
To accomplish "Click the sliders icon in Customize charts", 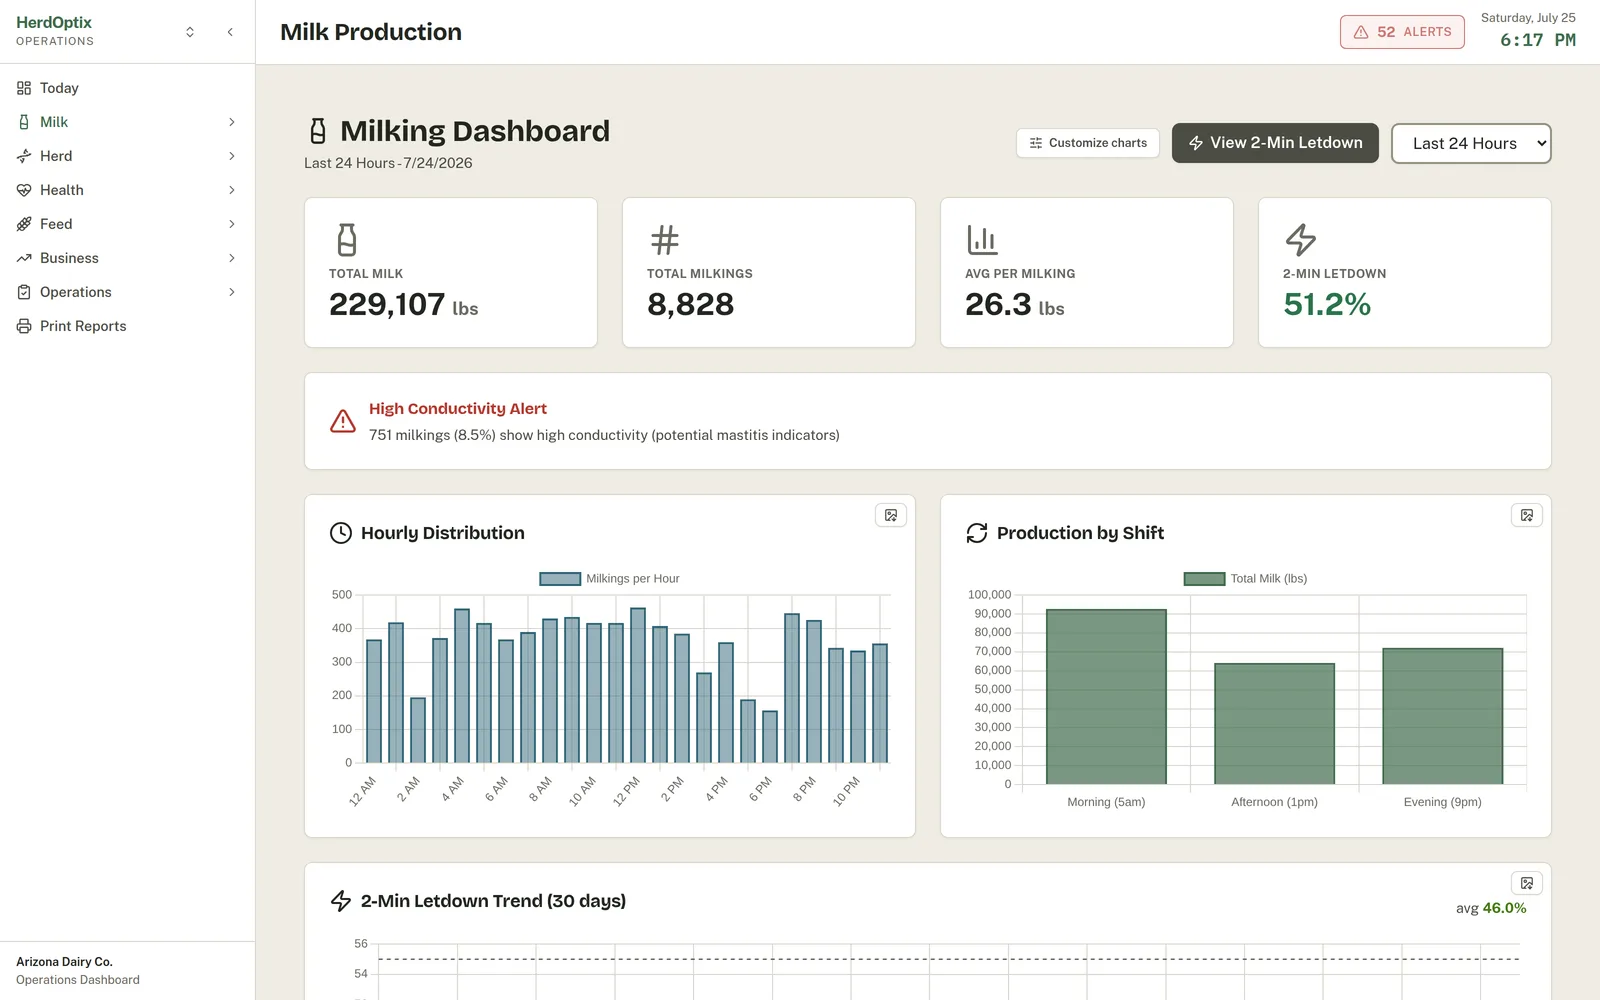I will 1036,143.
